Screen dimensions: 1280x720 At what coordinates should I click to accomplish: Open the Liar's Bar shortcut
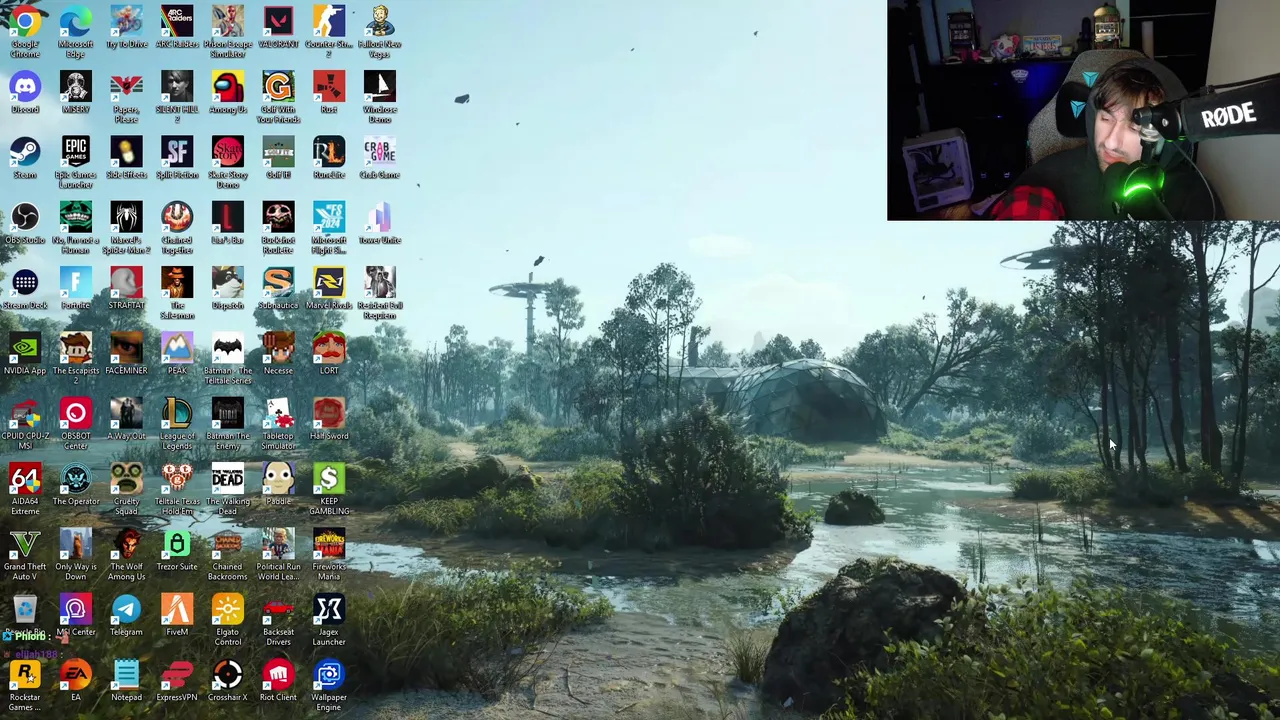[x=228, y=223]
